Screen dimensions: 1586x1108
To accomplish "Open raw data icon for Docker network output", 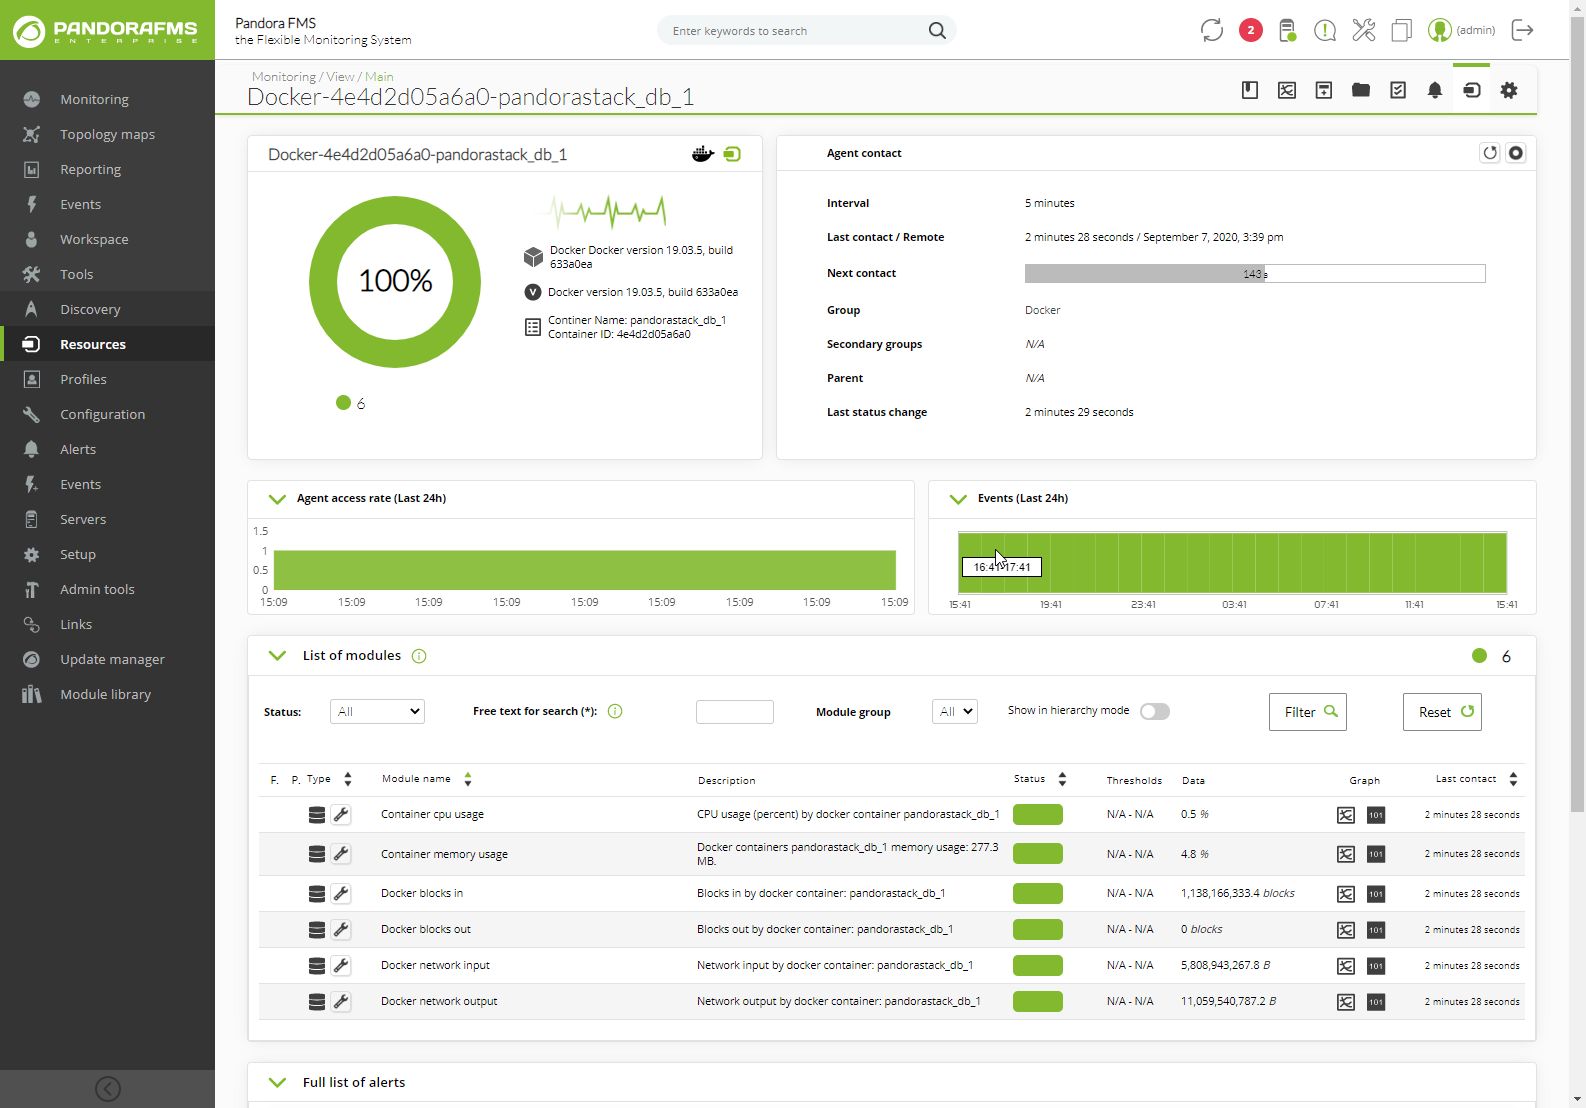I will [x=1376, y=1002].
